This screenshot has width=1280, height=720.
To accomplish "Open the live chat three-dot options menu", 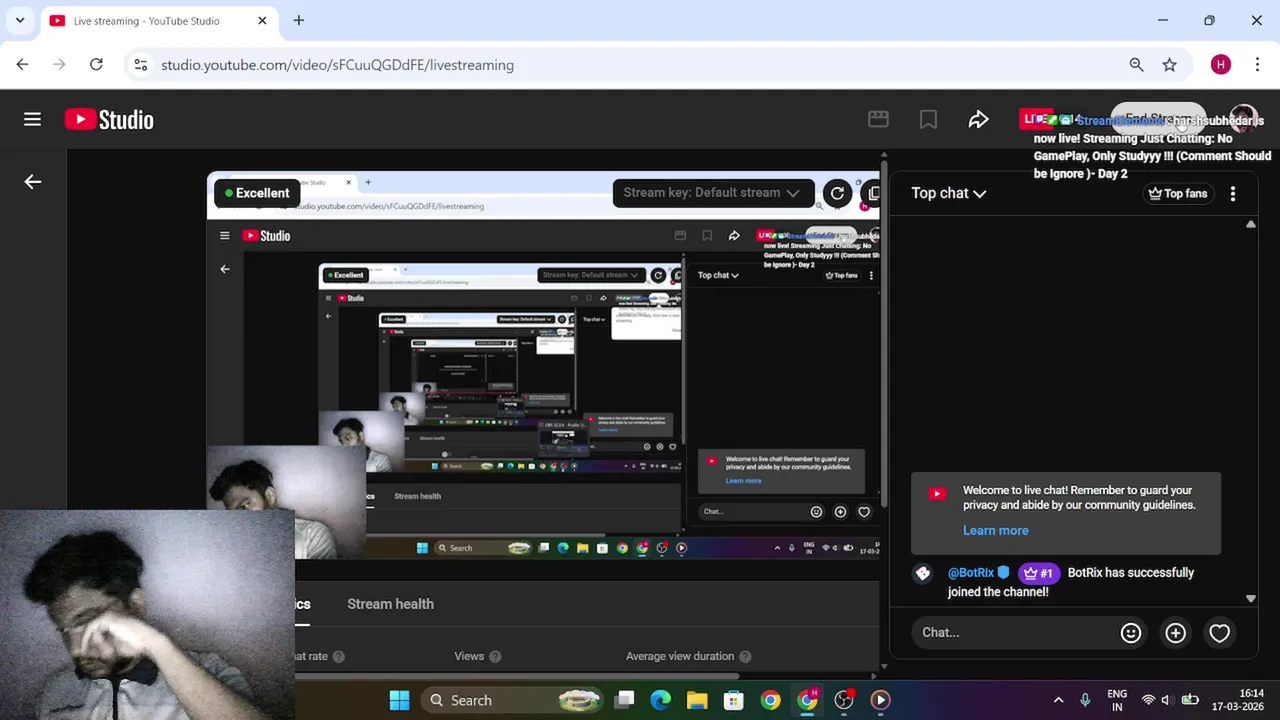I will [x=1232, y=194].
